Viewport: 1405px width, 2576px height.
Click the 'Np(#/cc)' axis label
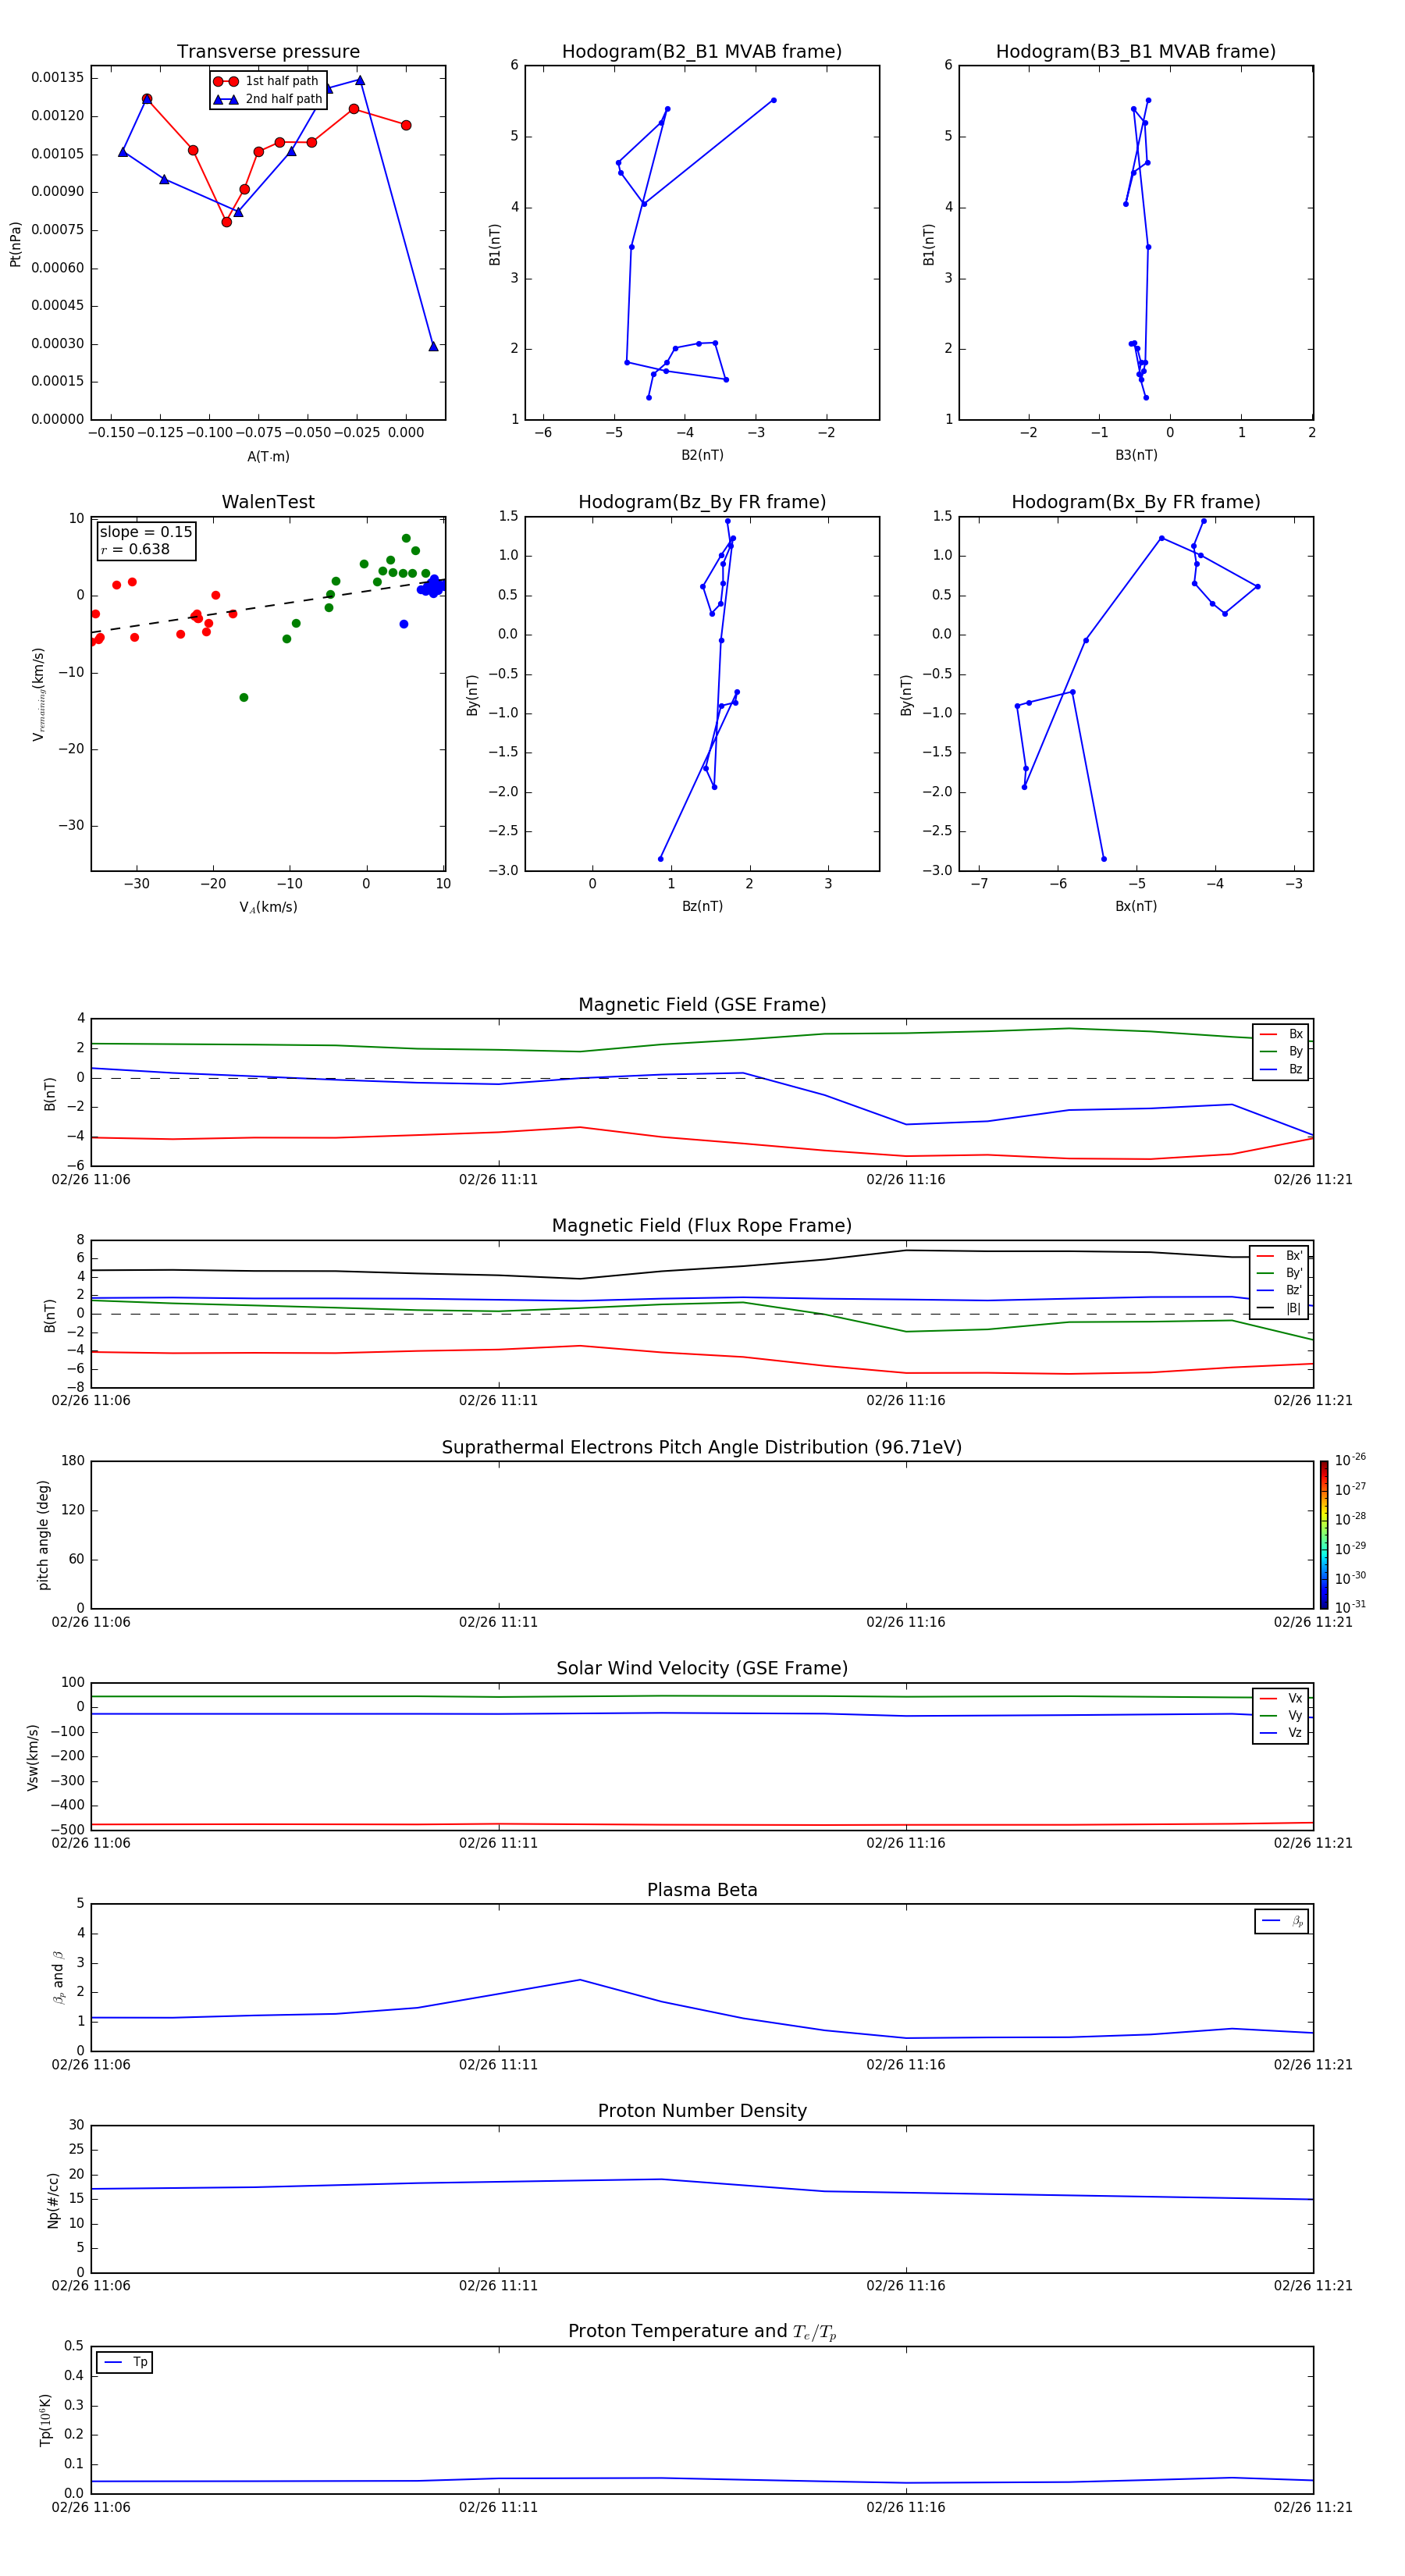[x=53, y=2200]
